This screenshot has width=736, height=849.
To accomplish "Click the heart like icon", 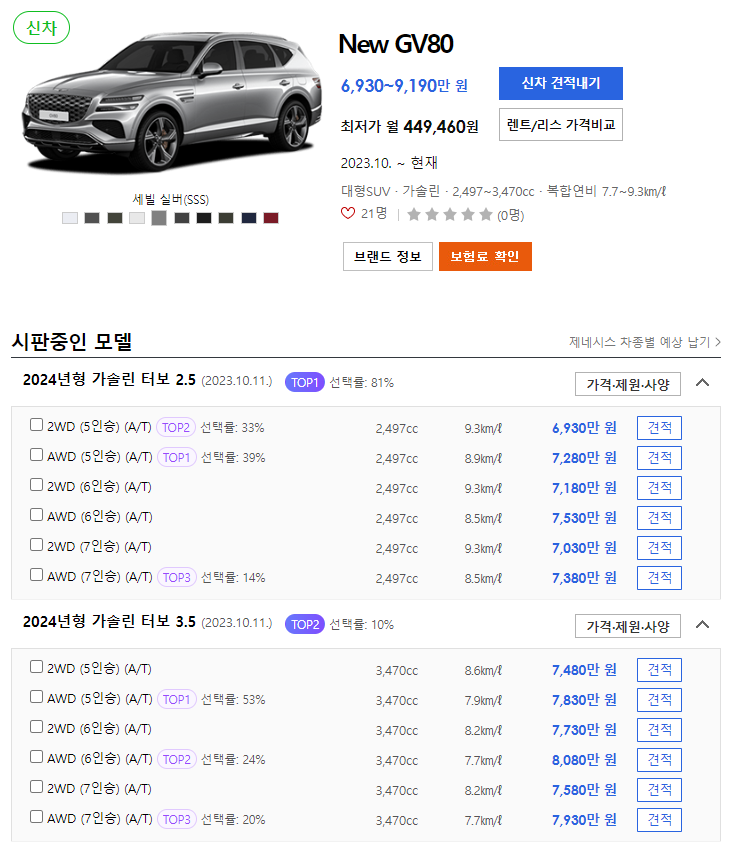I will pos(348,213).
